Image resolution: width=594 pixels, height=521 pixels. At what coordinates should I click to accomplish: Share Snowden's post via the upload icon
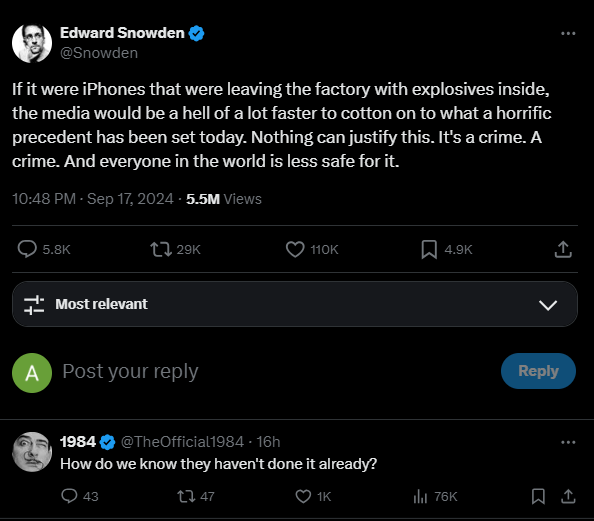click(563, 249)
